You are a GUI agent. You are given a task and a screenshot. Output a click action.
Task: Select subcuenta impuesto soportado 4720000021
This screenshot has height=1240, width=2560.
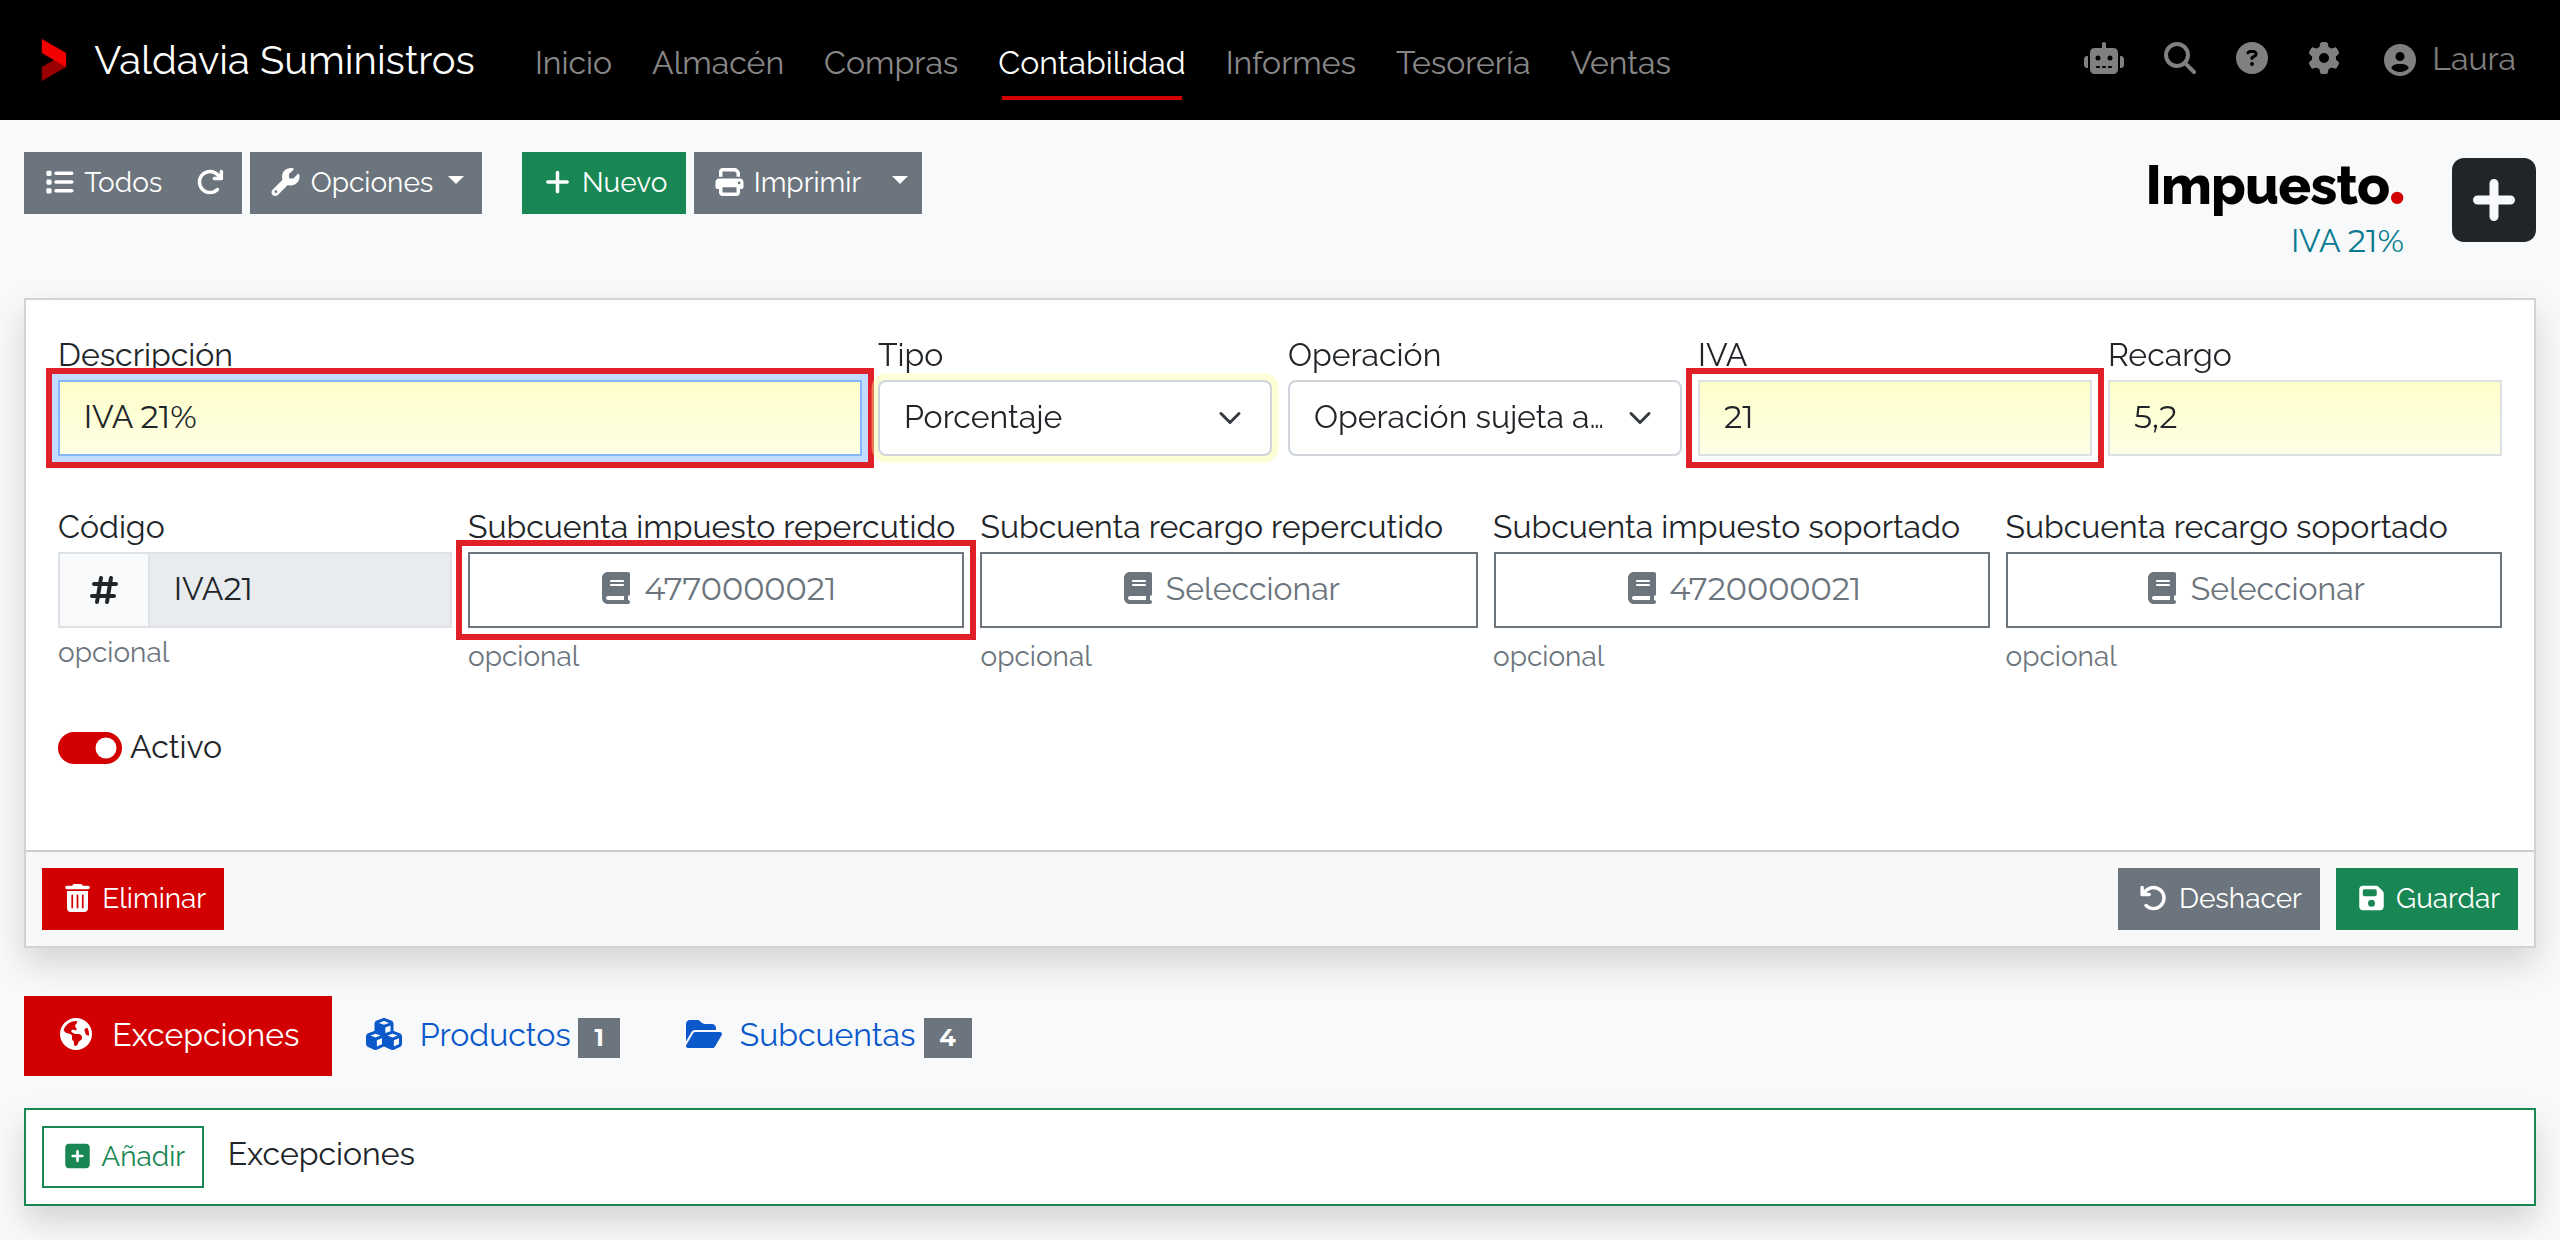[x=1741, y=590]
